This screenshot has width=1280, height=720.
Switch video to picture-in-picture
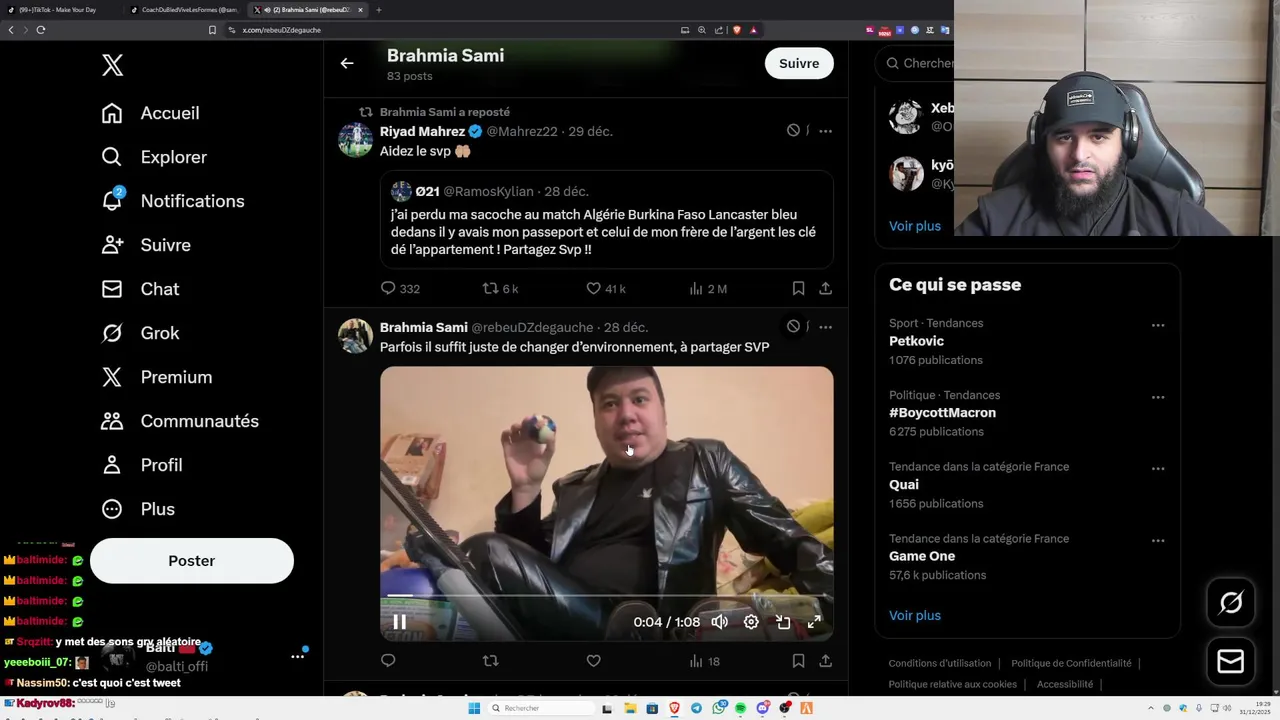coord(783,622)
